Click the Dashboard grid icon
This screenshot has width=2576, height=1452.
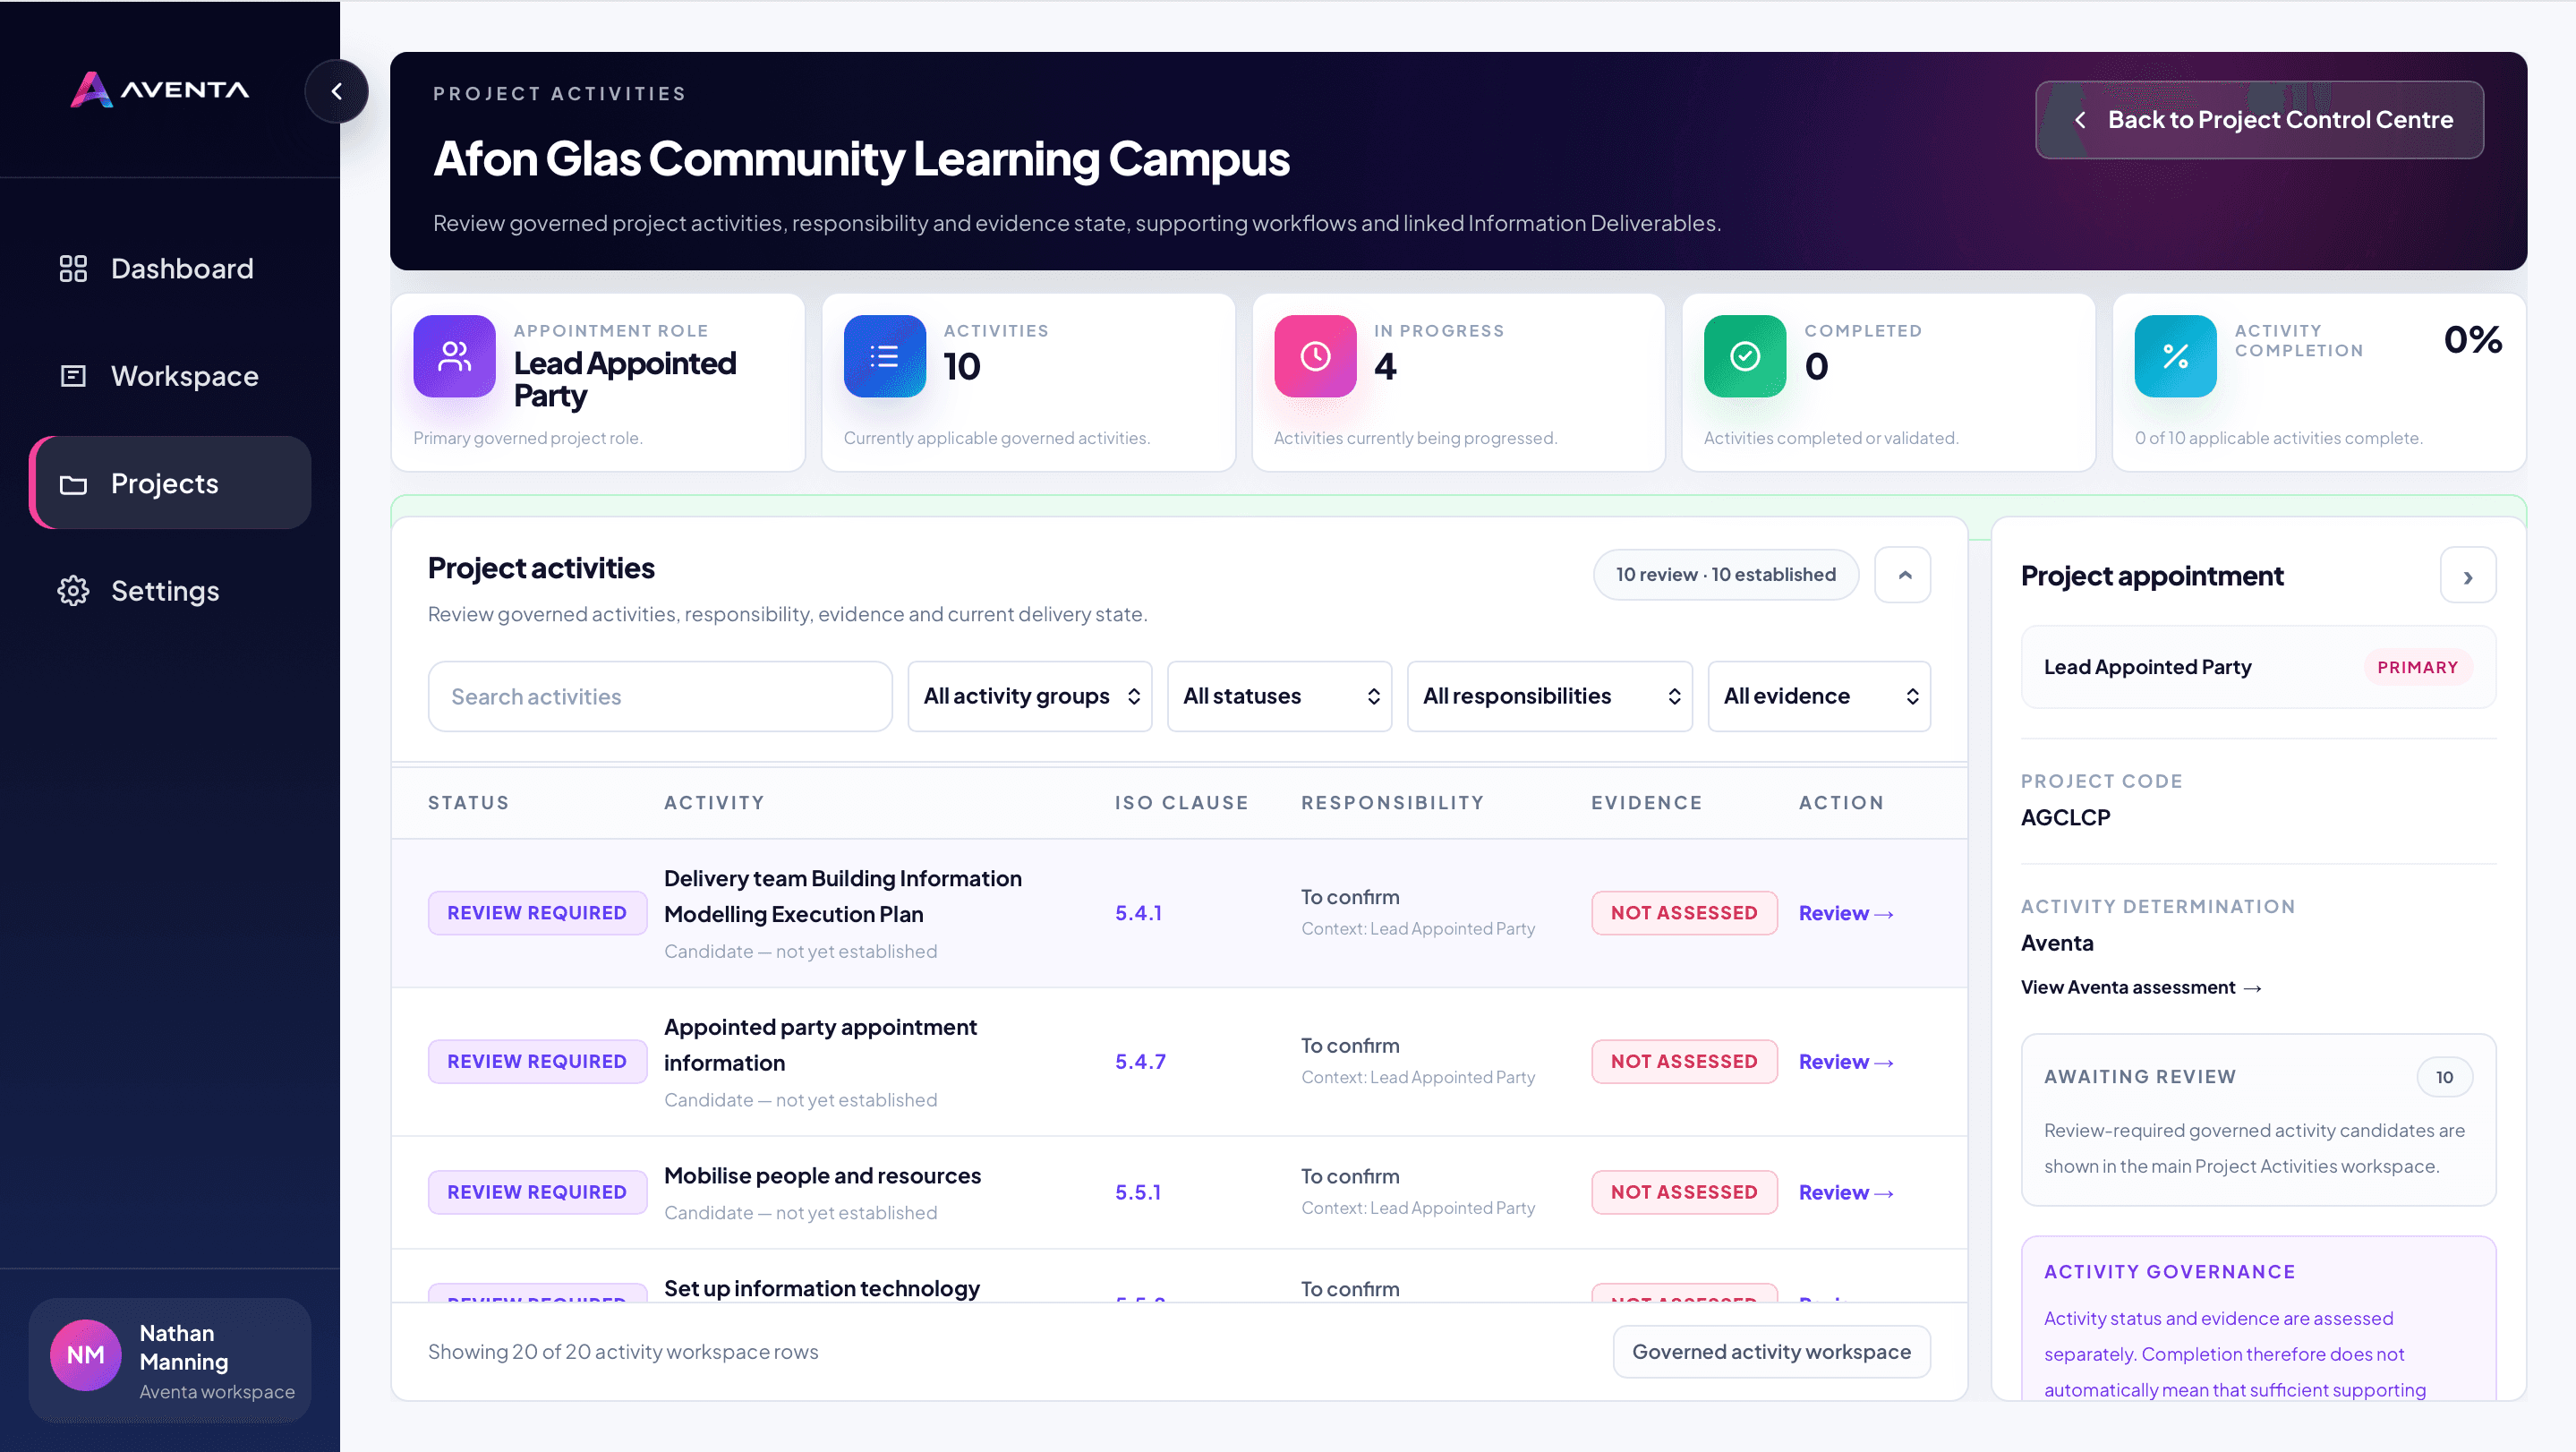point(73,268)
